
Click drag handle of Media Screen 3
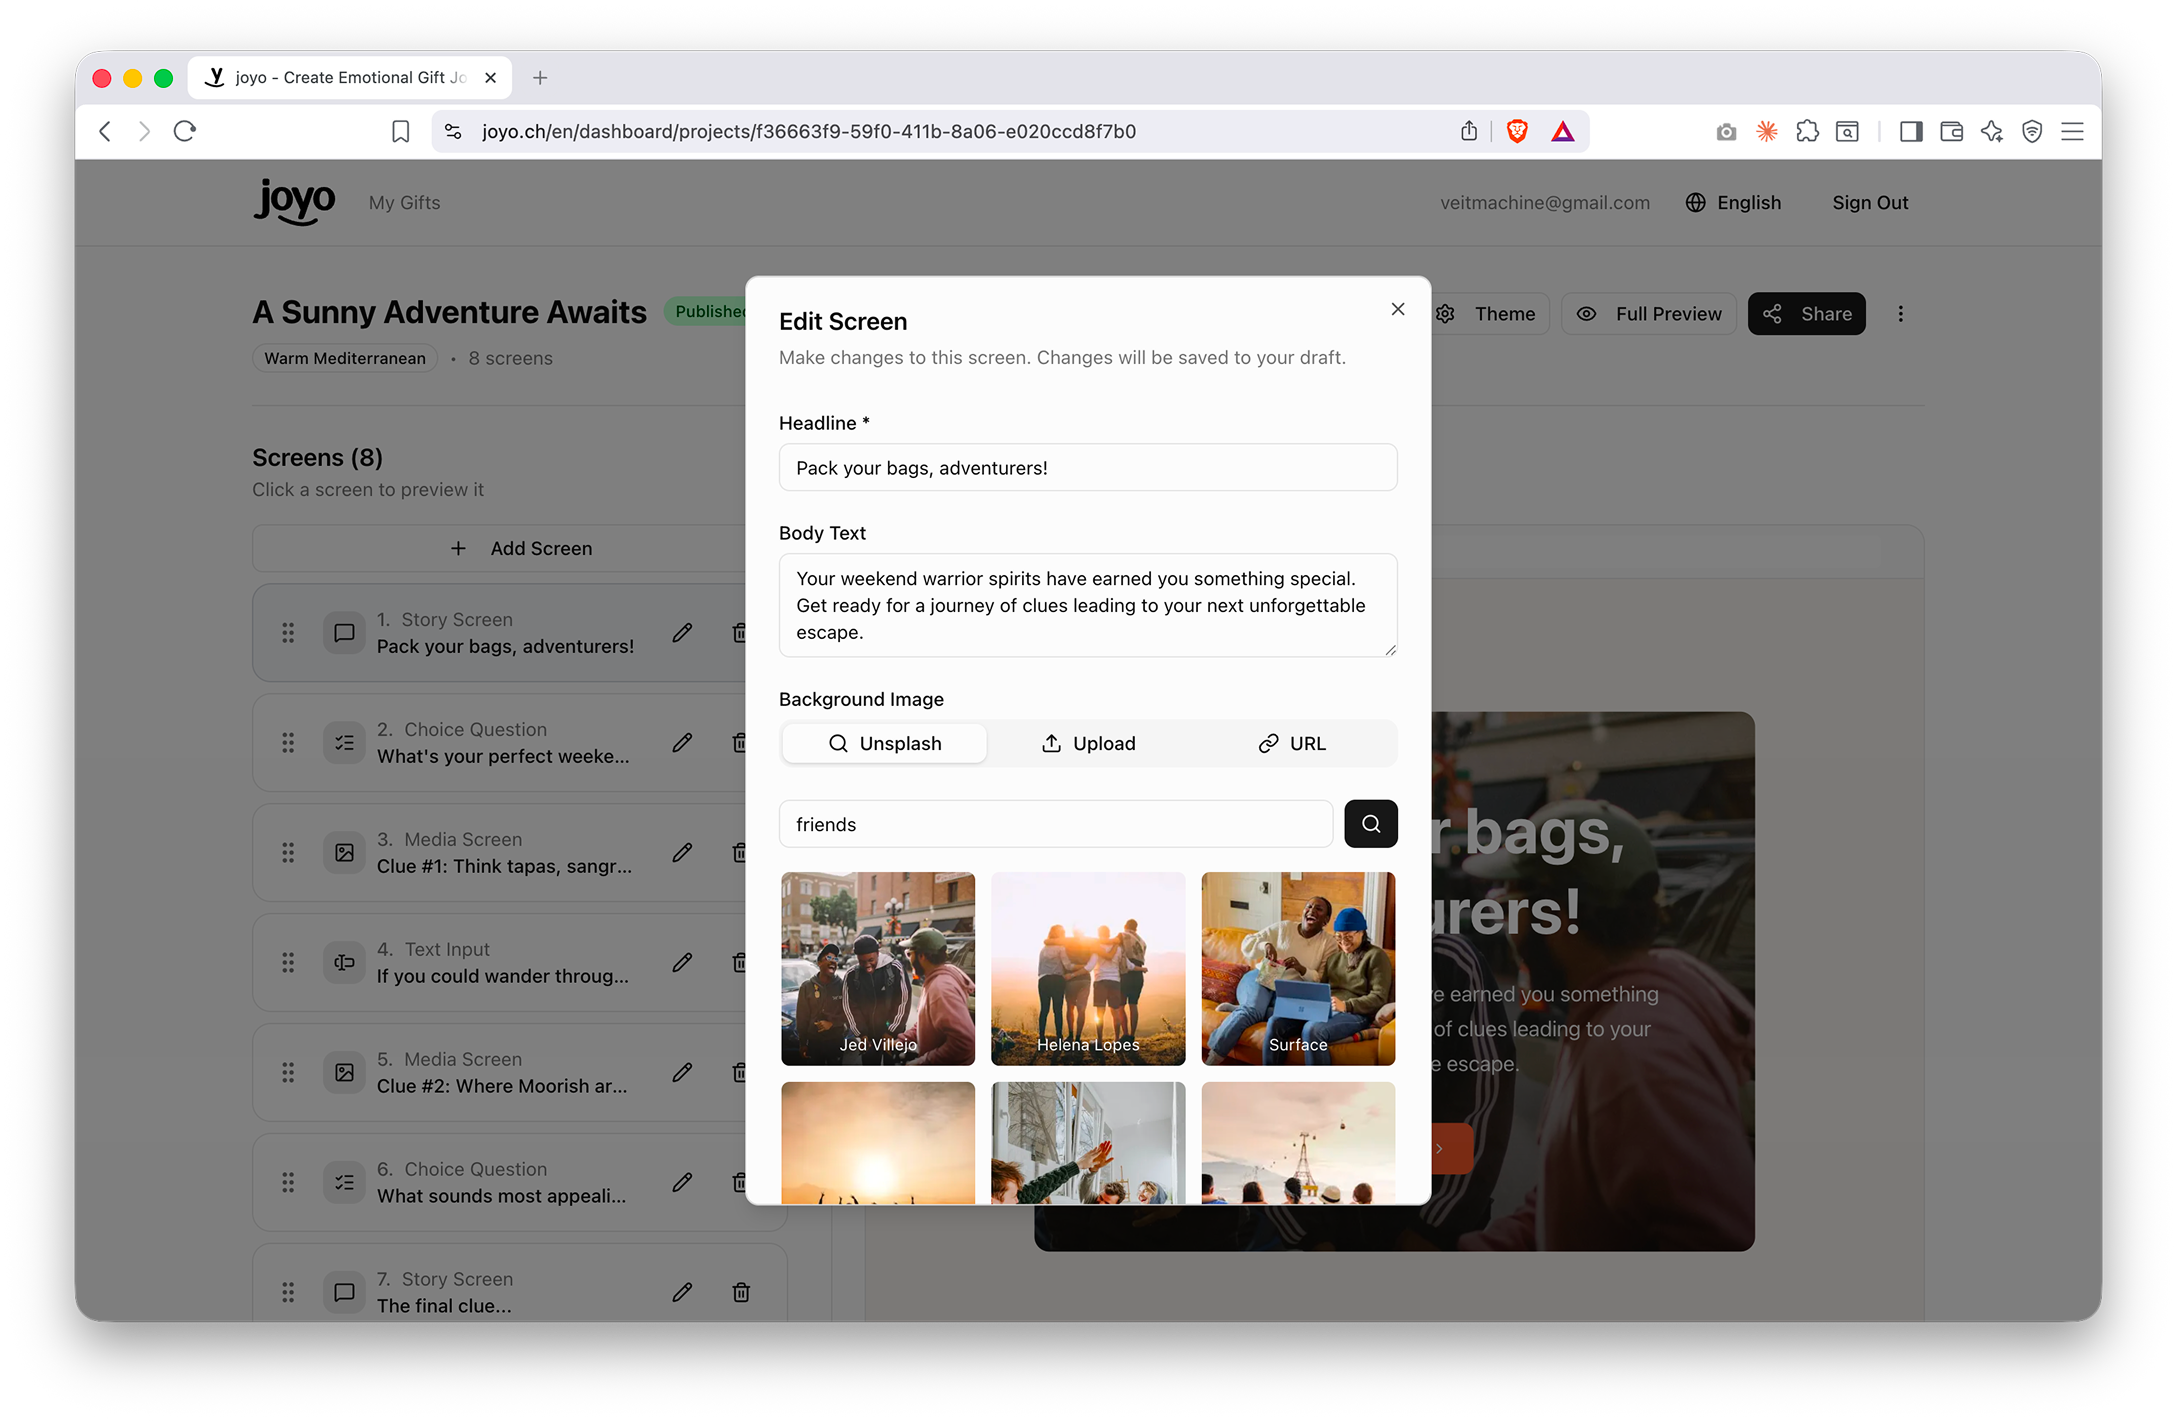(288, 852)
